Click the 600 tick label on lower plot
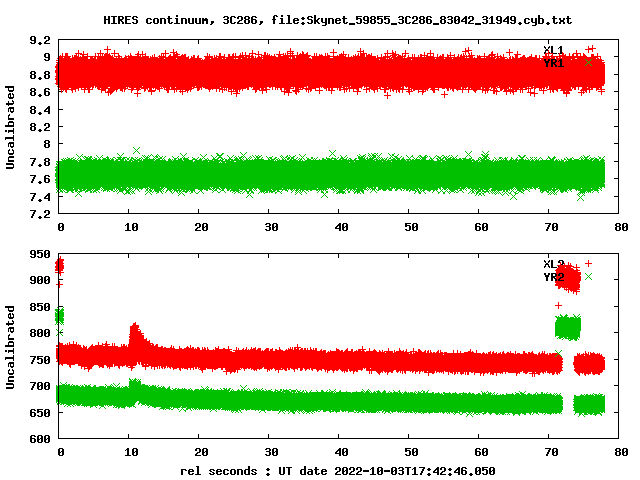This screenshot has height=480, width=640. [40, 439]
